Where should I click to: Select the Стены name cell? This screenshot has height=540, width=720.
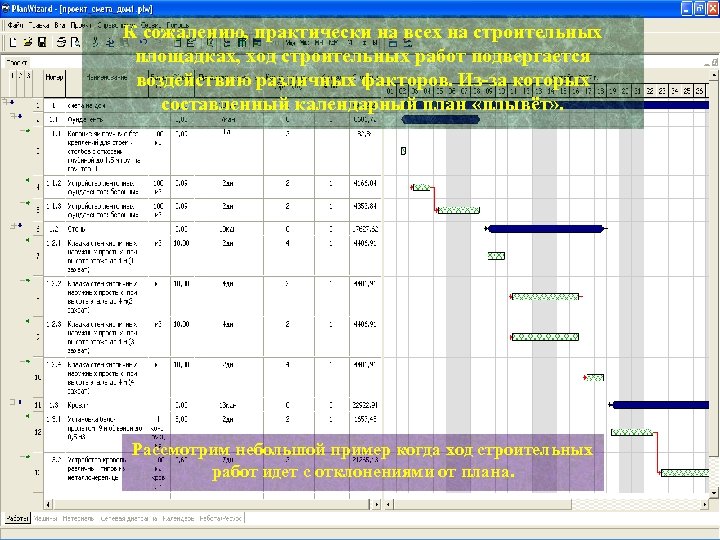pyautogui.click(x=107, y=229)
